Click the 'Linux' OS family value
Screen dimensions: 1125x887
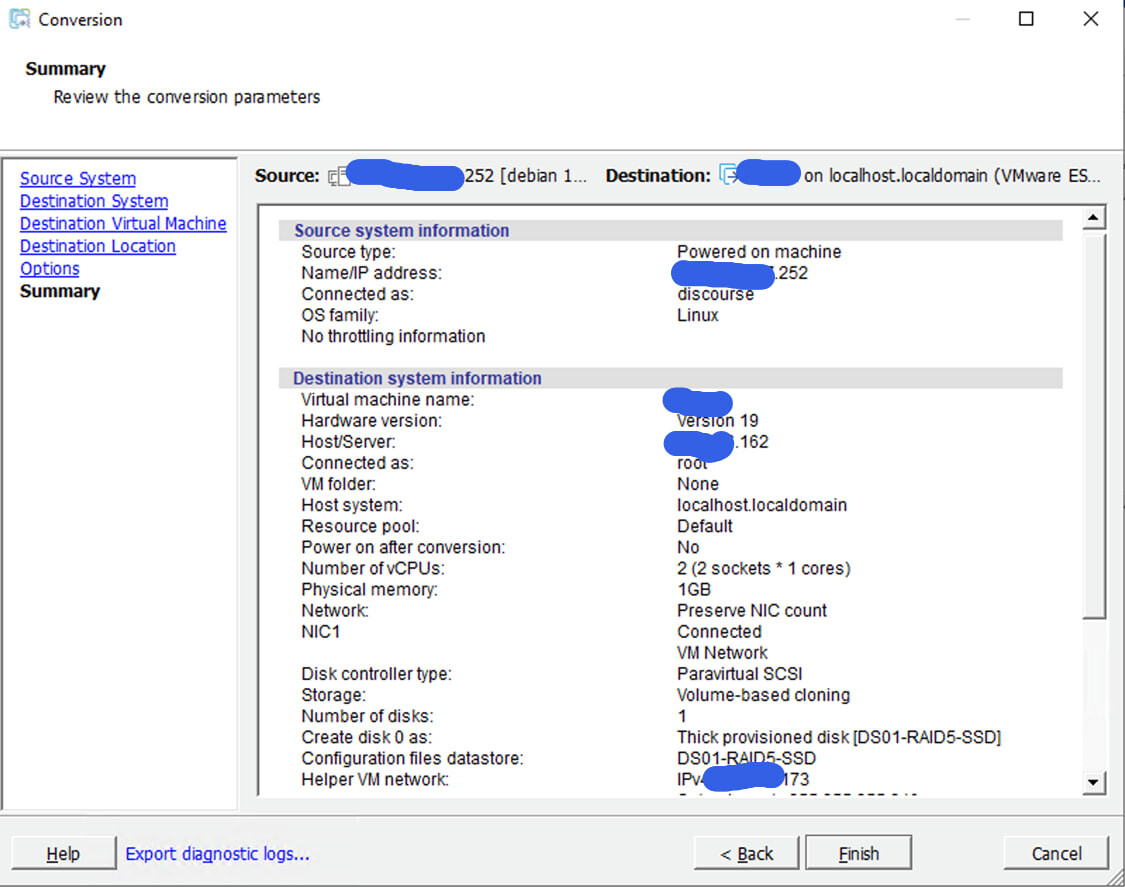click(697, 315)
